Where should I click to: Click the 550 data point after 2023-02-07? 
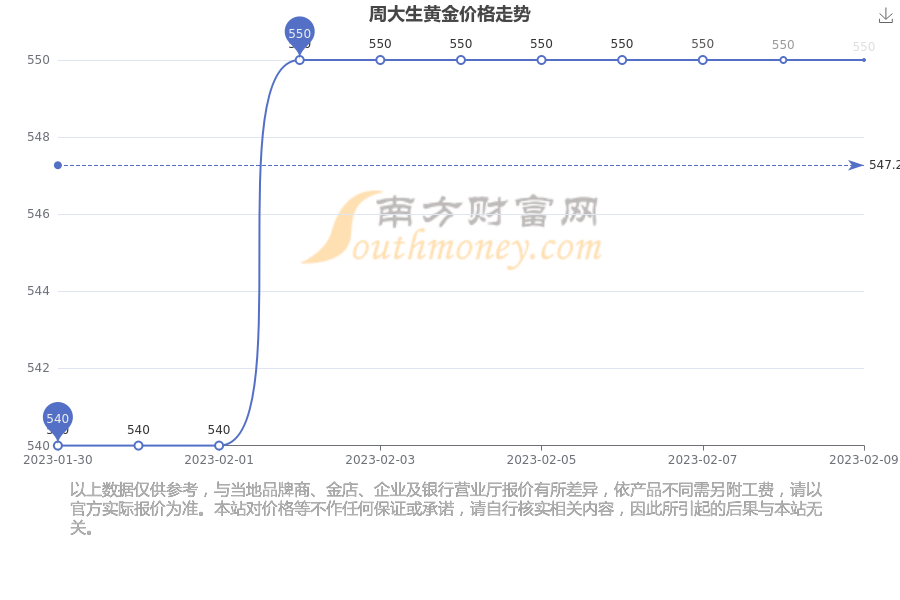click(x=783, y=60)
